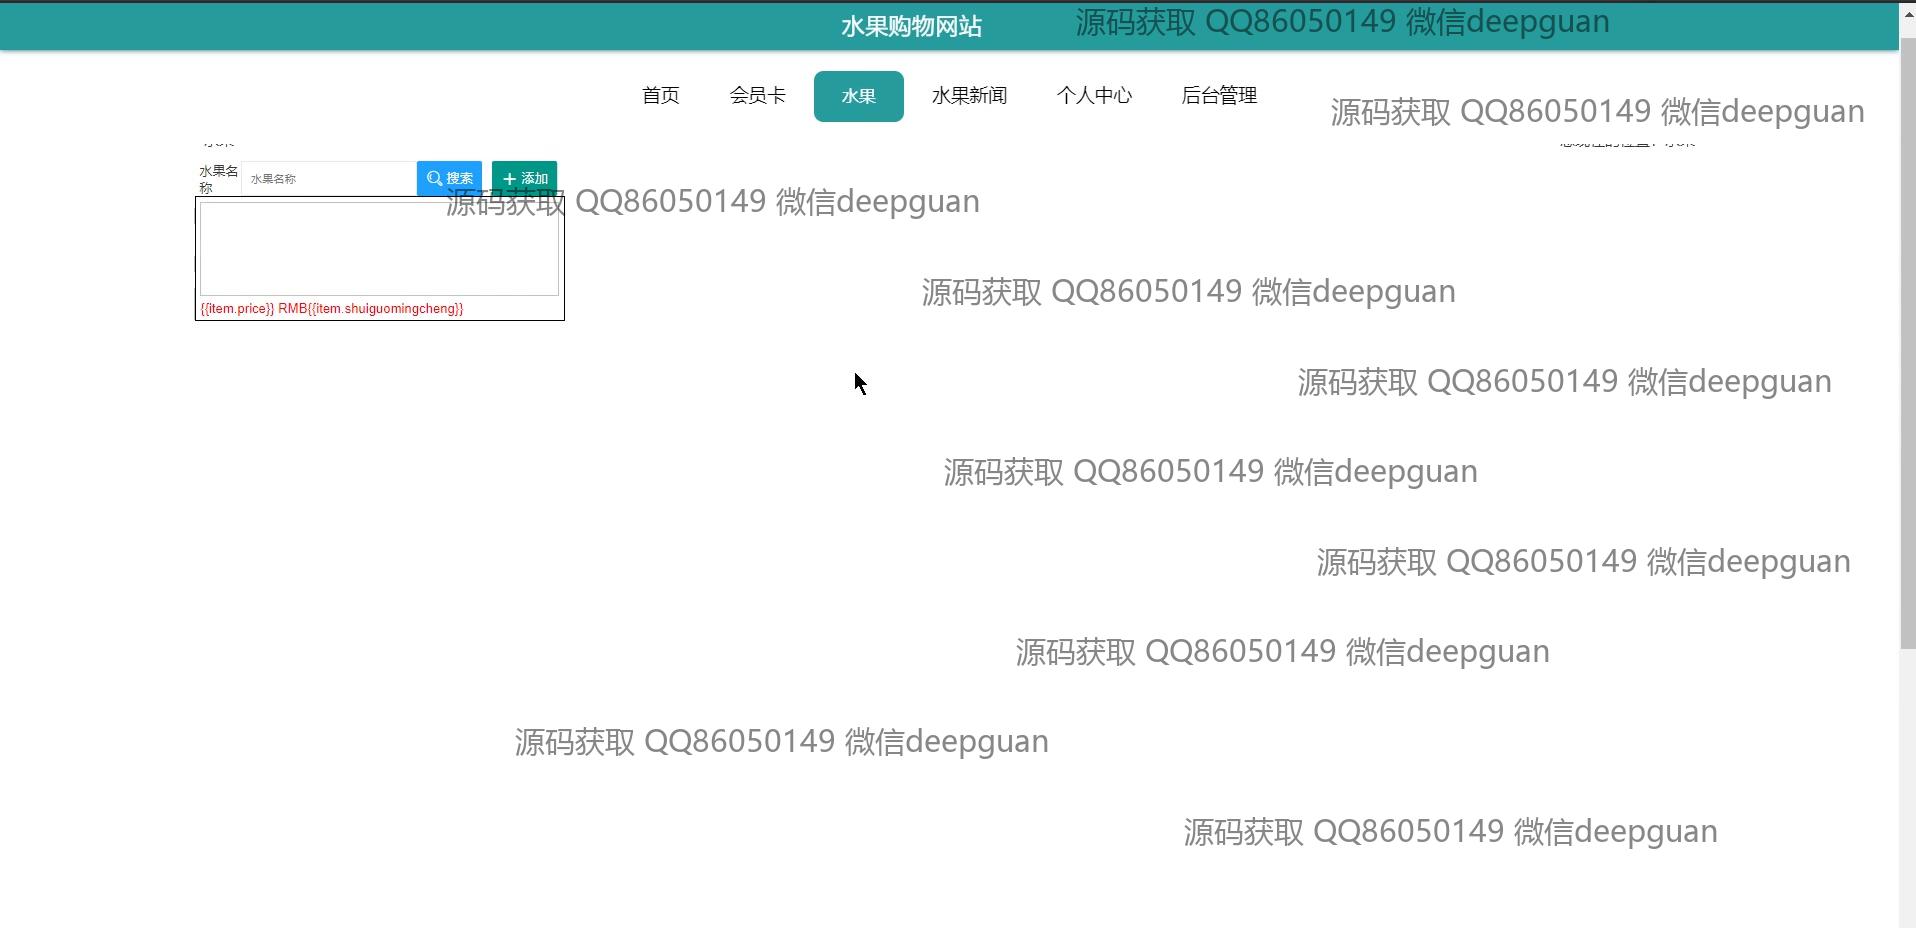The height and width of the screenshot is (928, 1916).
Task: Navigate to 个人中心
Action: point(1094,96)
